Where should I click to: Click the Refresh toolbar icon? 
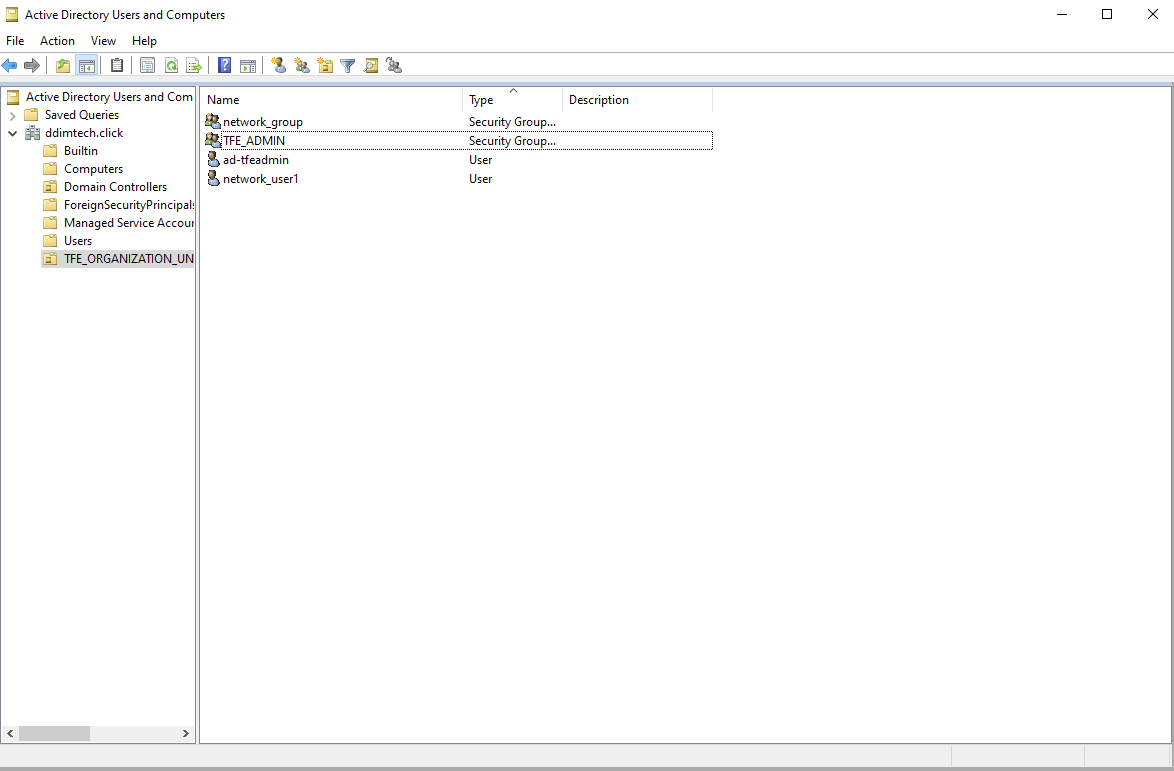coord(171,66)
